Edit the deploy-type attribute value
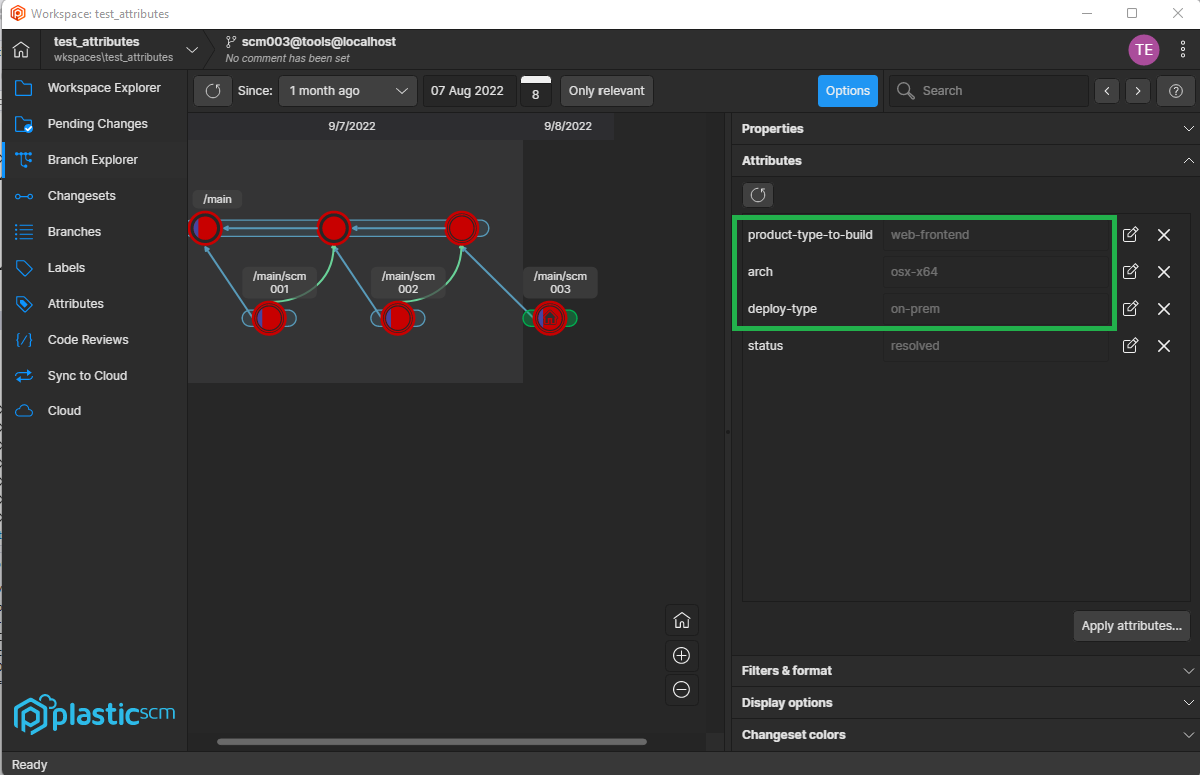This screenshot has width=1200, height=775. 1130,308
